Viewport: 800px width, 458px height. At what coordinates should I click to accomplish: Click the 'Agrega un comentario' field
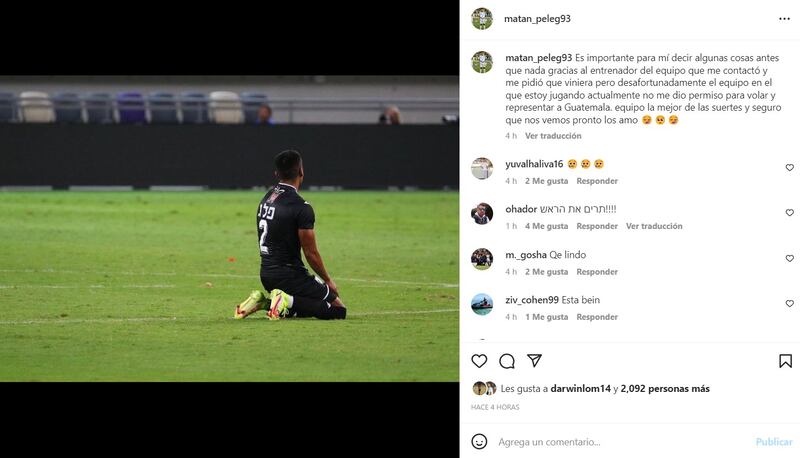point(622,442)
